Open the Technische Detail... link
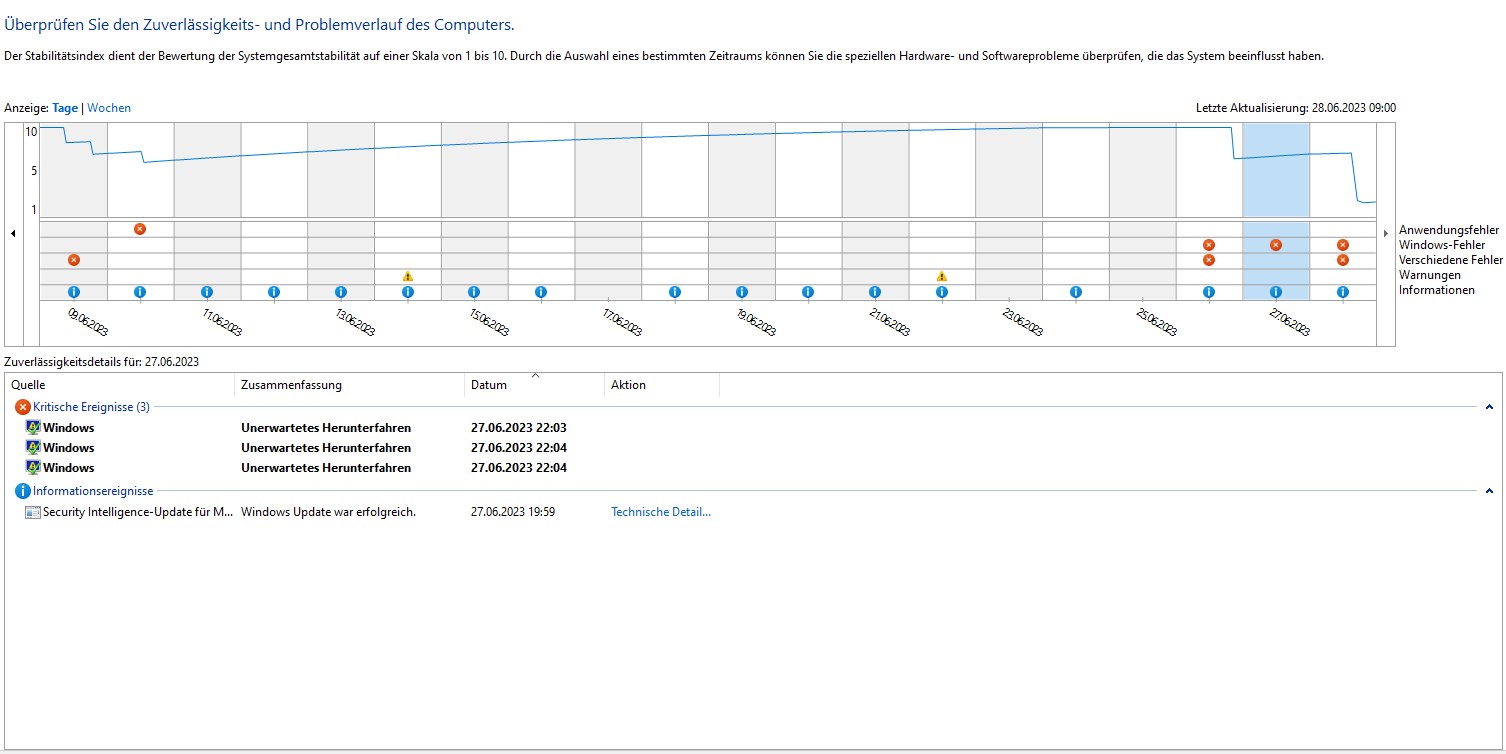The image size is (1506, 754). pyautogui.click(x=661, y=512)
